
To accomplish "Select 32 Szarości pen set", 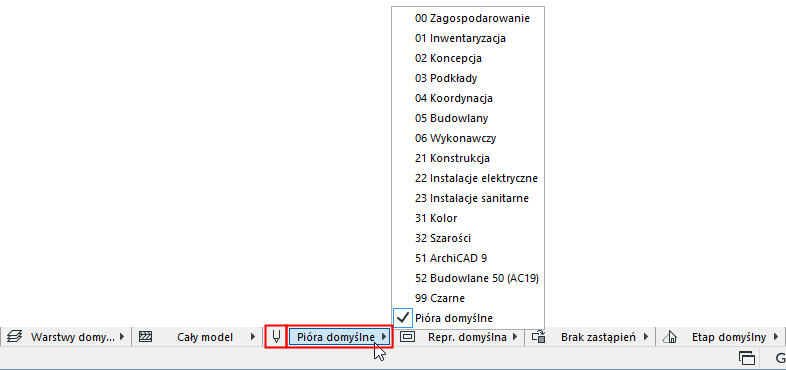I will (x=468, y=238).
